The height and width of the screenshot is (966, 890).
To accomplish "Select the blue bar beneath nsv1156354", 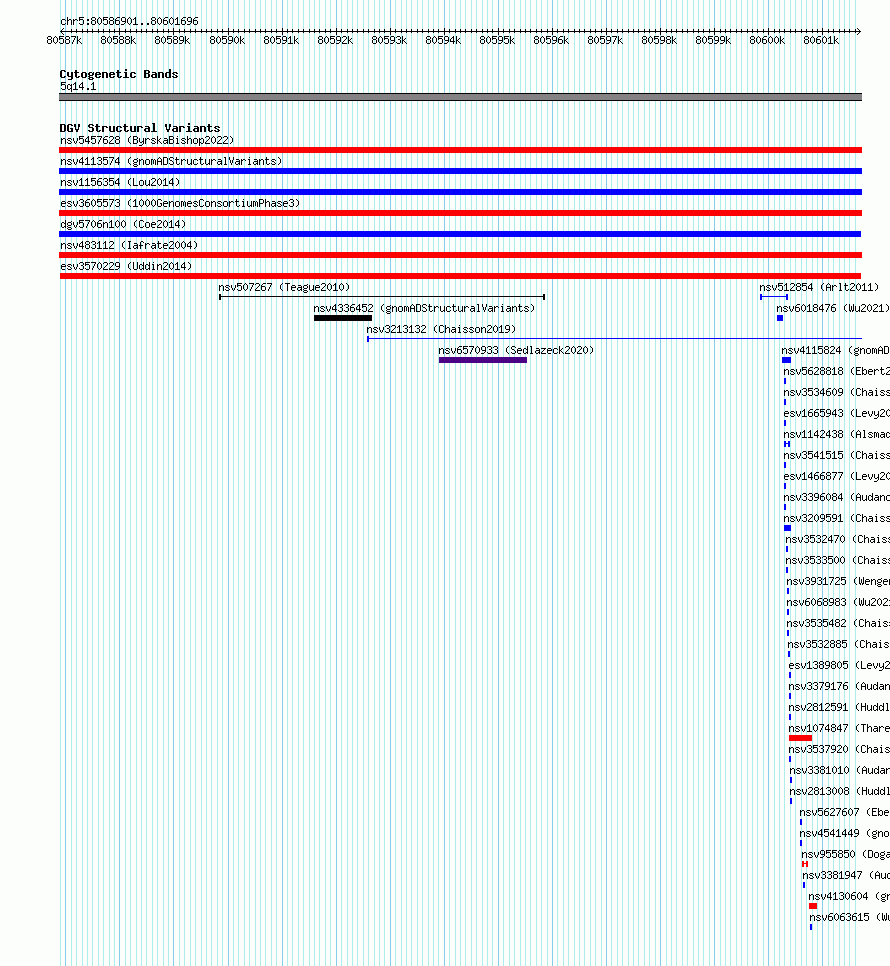I will pyautogui.click(x=461, y=192).
